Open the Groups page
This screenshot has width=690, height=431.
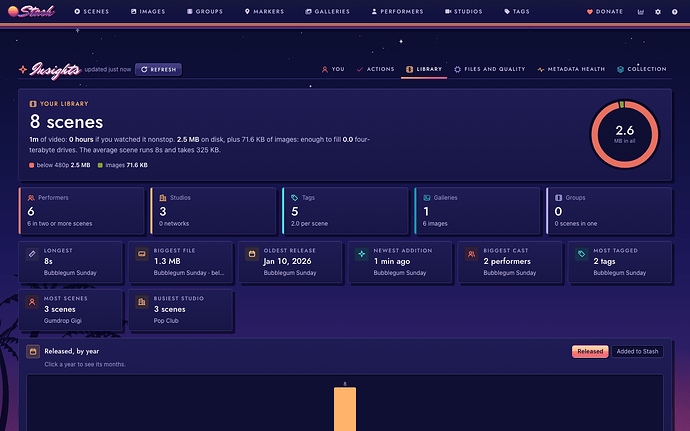pyautogui.click(x=205, y=11)
